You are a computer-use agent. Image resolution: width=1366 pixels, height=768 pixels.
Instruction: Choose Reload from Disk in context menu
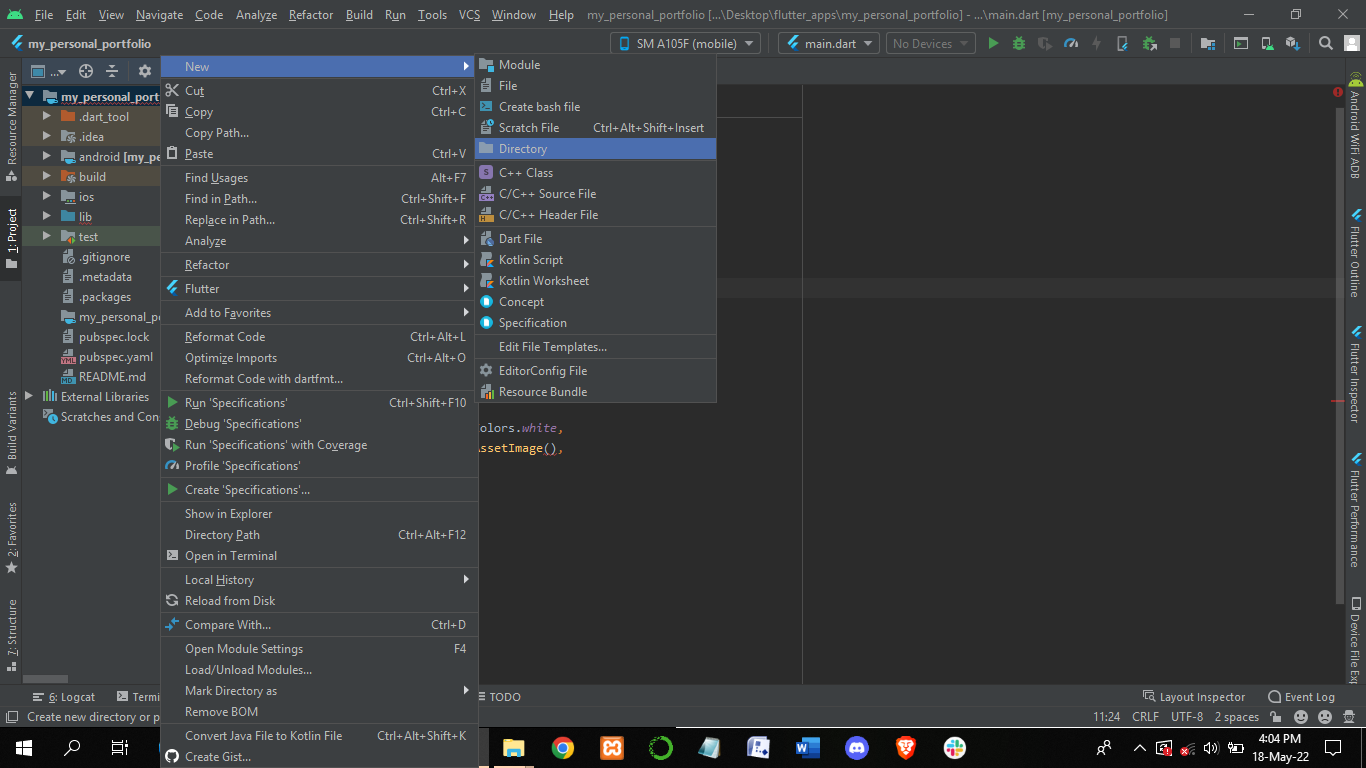coord(318,601)
